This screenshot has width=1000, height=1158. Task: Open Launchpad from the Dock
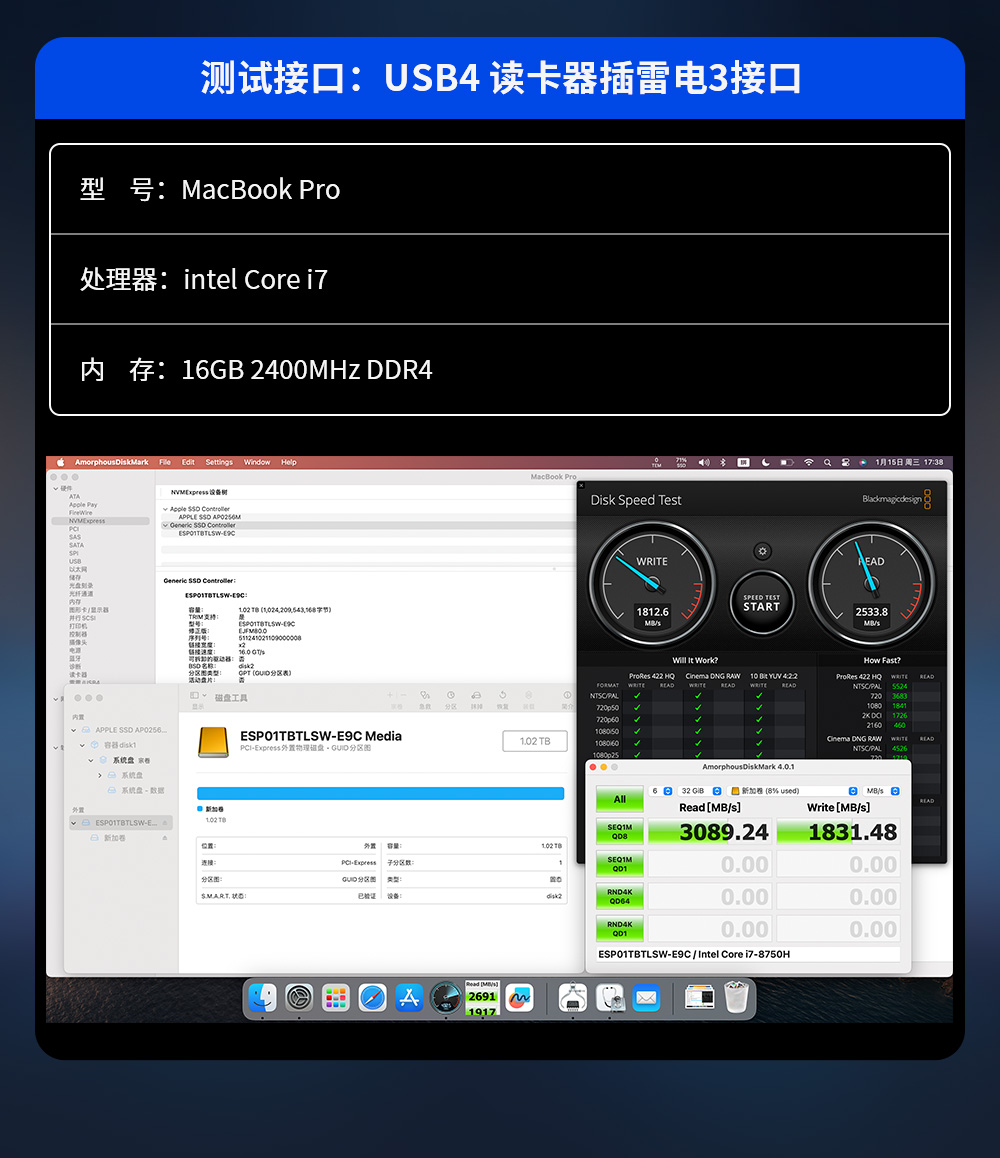click(x=336, y=998)
